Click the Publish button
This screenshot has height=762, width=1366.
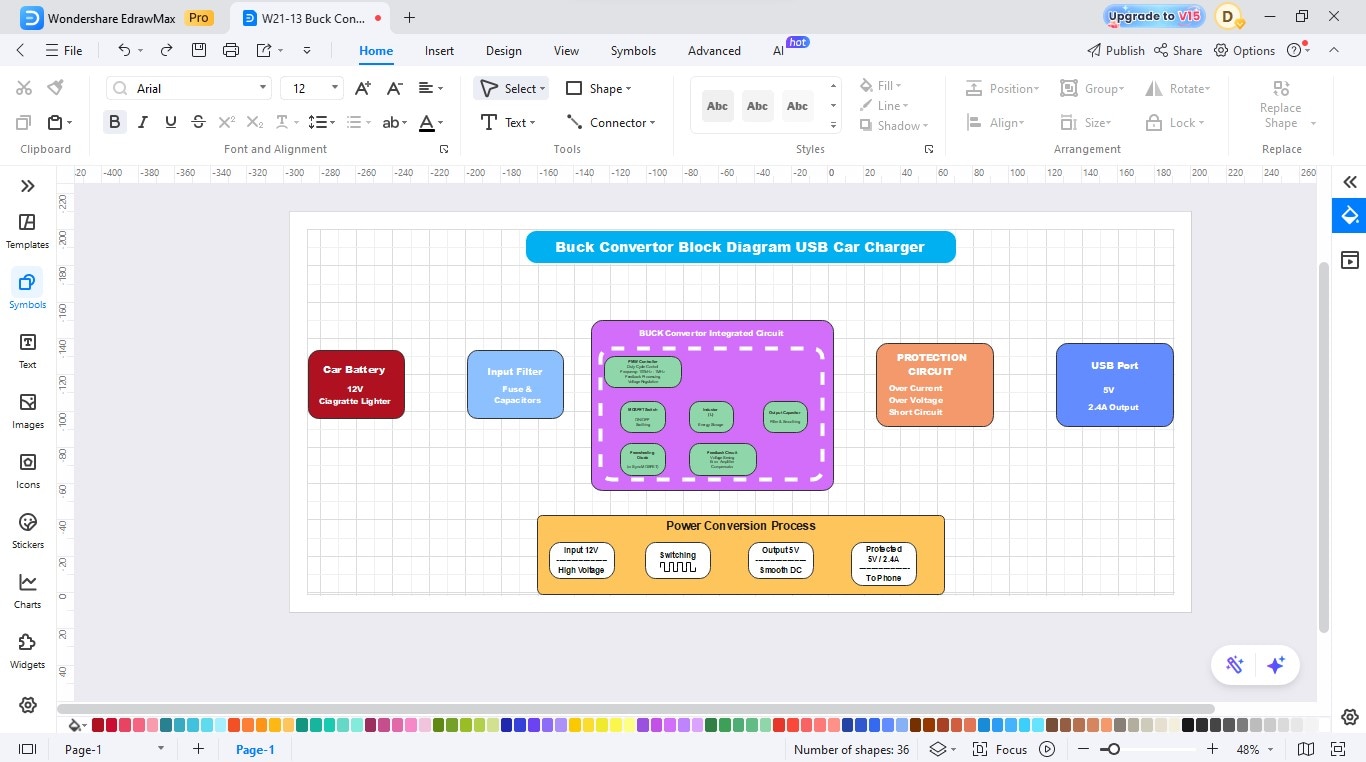pos(1116,50)
